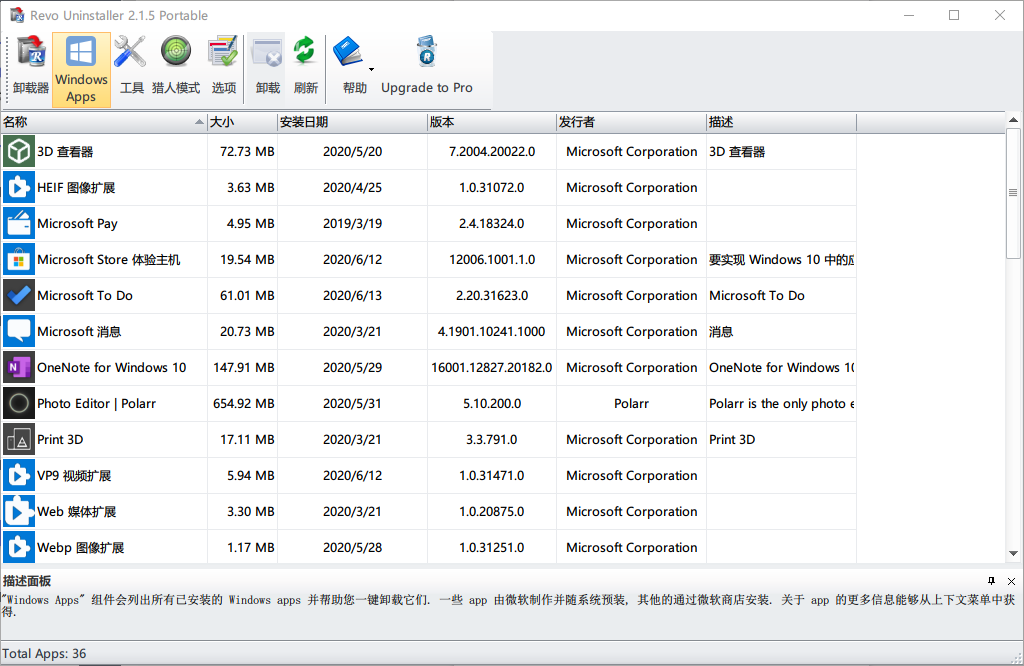Select the Microsoft 消息 chat icon

pos(19,332)
